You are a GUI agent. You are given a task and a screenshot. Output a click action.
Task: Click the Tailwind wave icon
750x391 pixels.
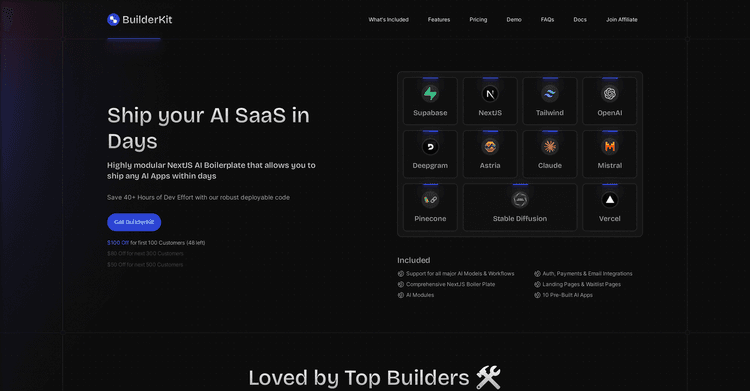click(x=550, y=94)
